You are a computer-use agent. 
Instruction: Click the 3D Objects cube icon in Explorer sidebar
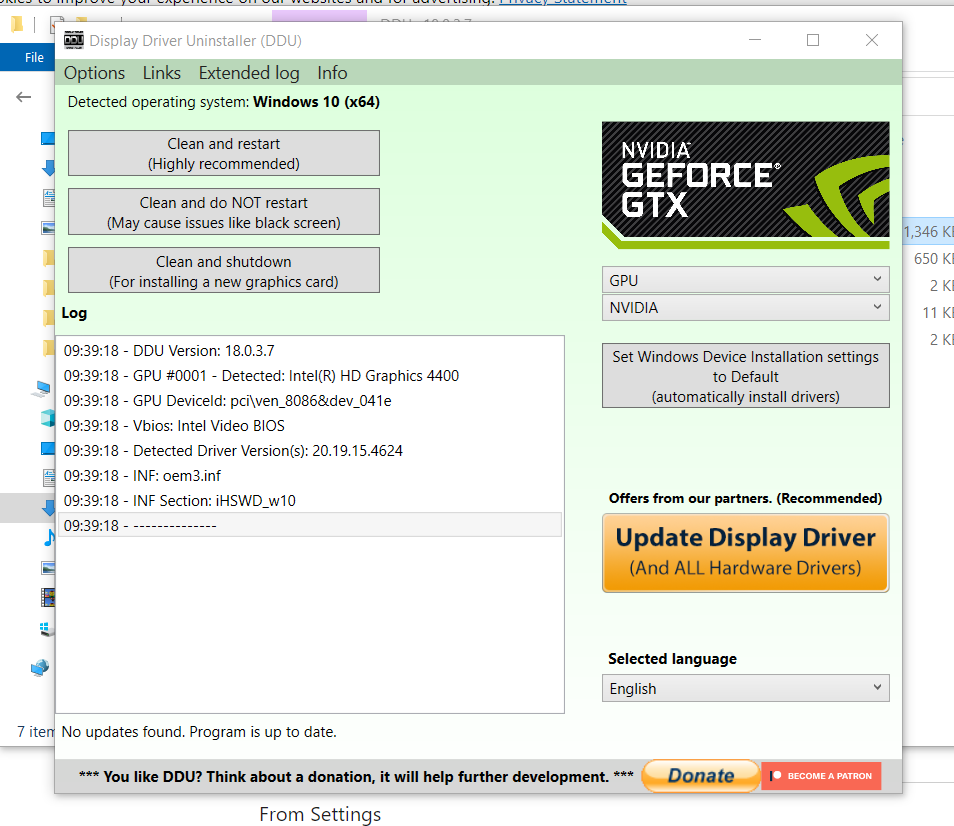coord(47,418)
